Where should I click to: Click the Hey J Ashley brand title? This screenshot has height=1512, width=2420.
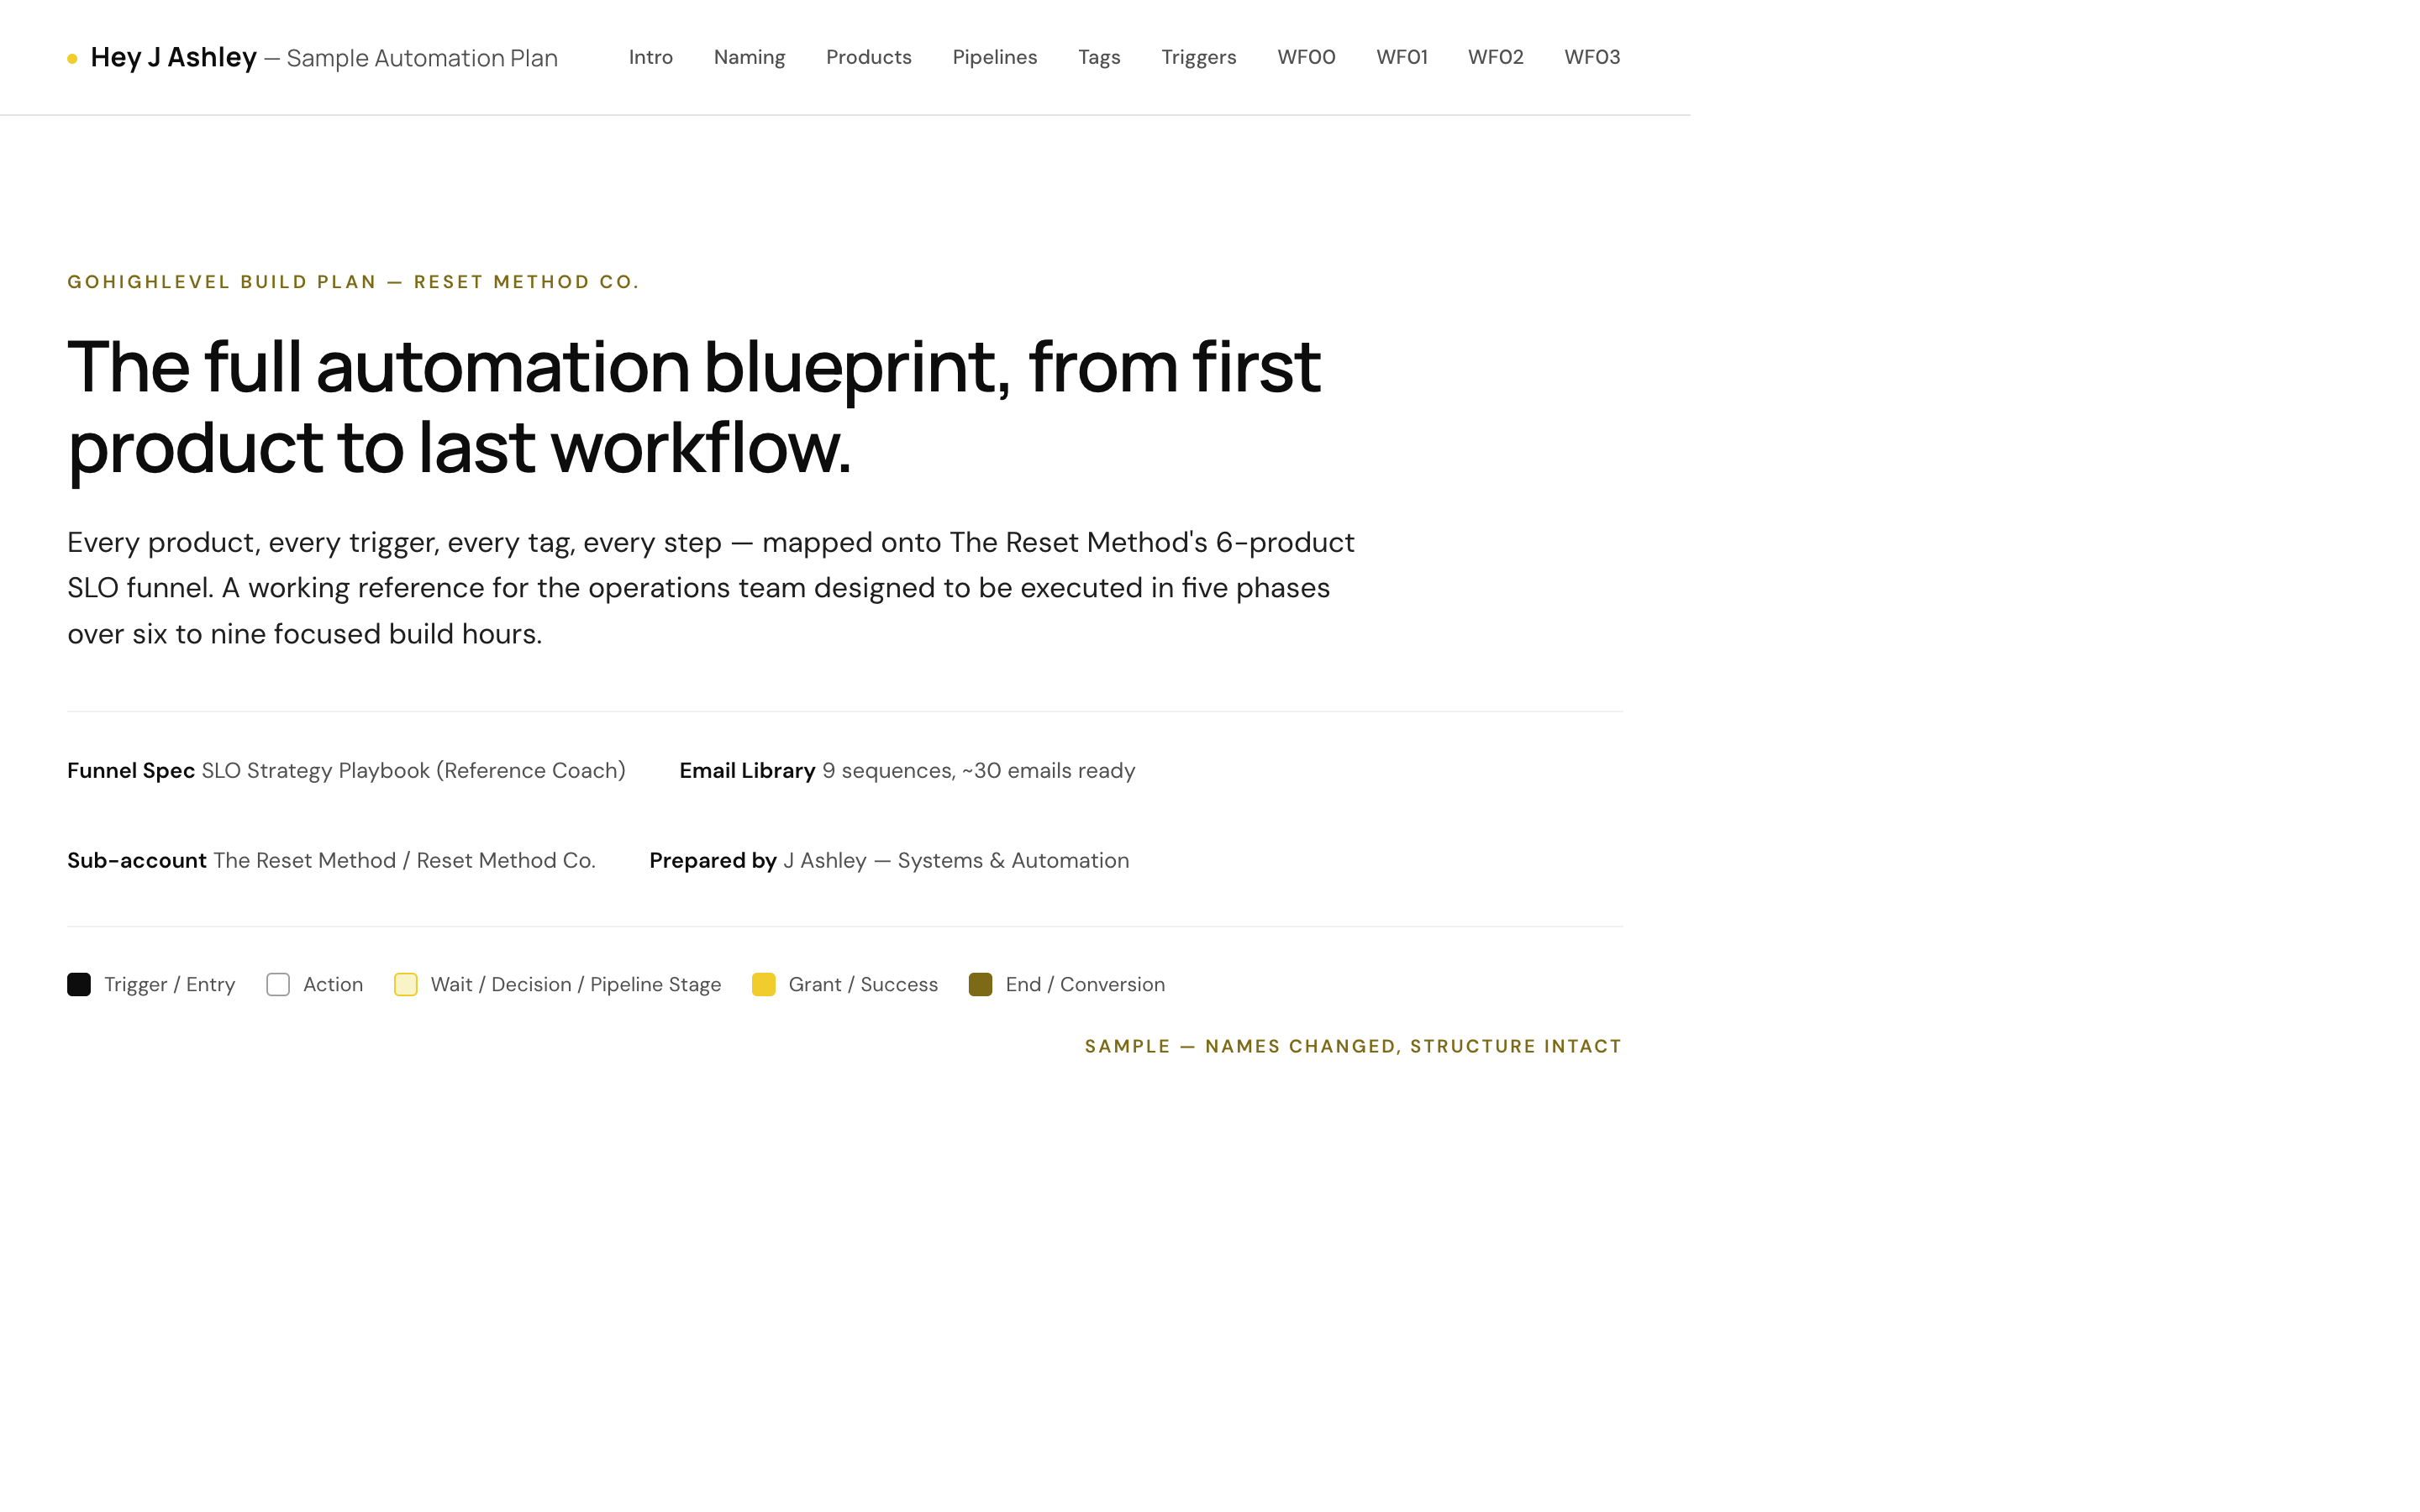(173, 57)
